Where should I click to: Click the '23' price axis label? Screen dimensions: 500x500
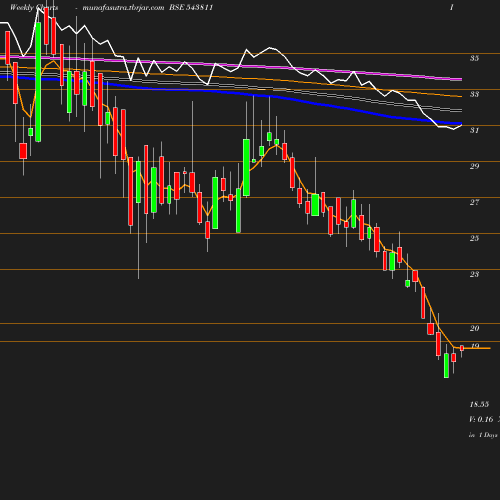click(474, 274)
